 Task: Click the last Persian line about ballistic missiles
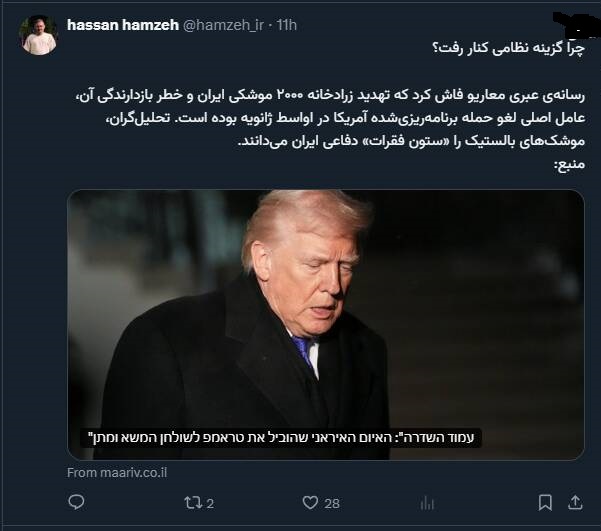[x=411, y=141]
